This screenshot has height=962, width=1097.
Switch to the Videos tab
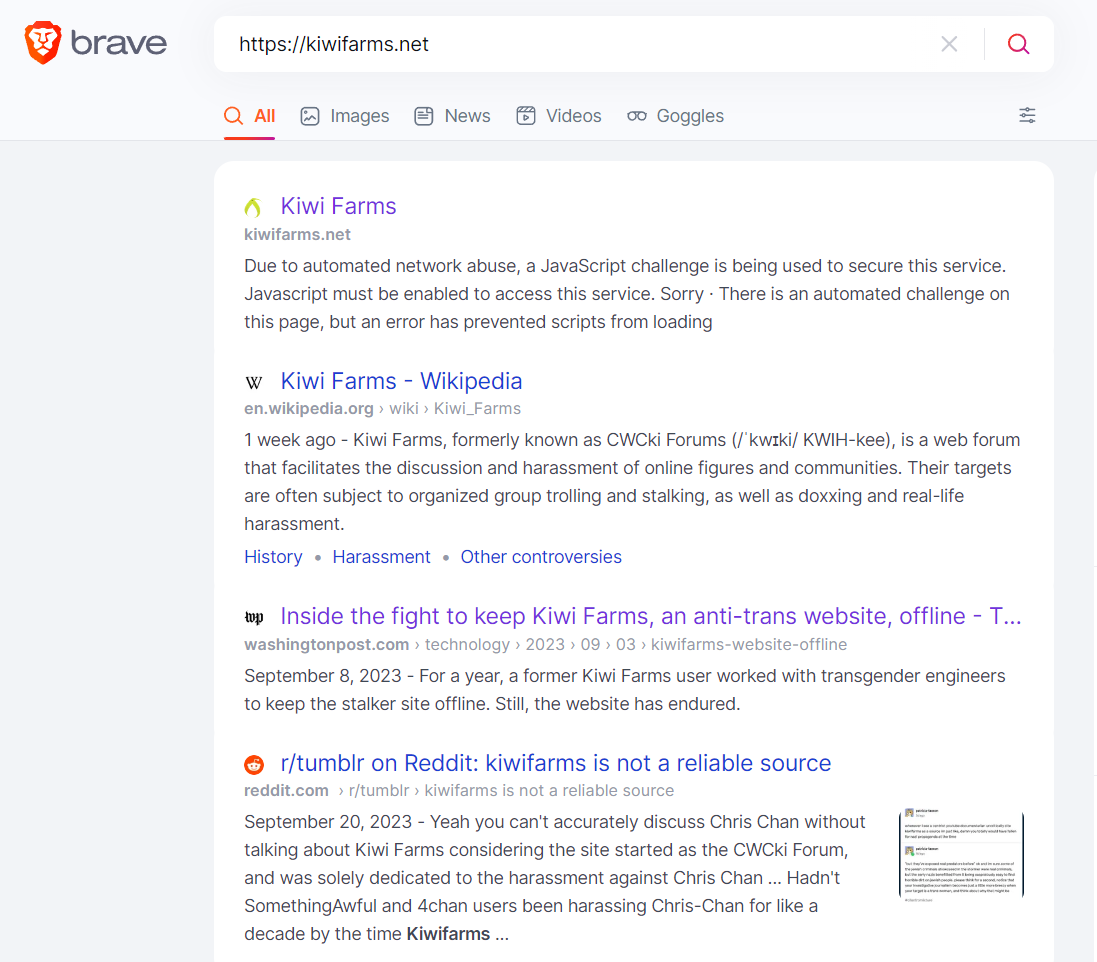(558, 116)
